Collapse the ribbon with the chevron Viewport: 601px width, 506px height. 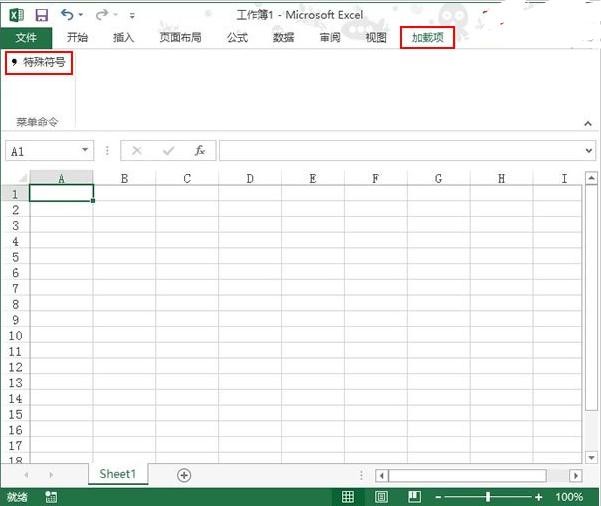[x=588, y=123]
